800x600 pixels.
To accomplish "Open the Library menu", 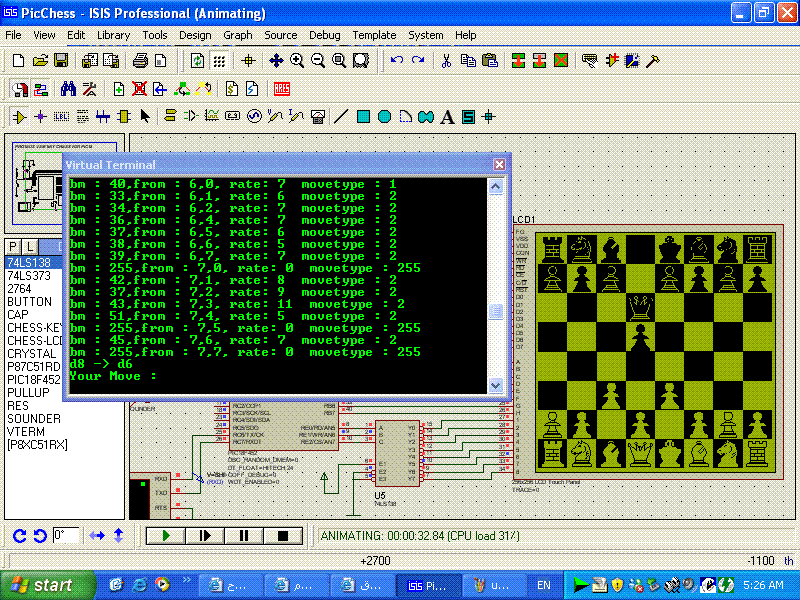I will pyautogui.click(x=113, y=35).
